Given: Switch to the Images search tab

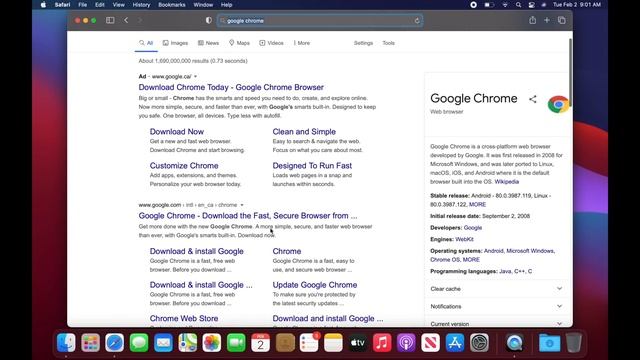Looking at the screenshot, I should 175,43.
